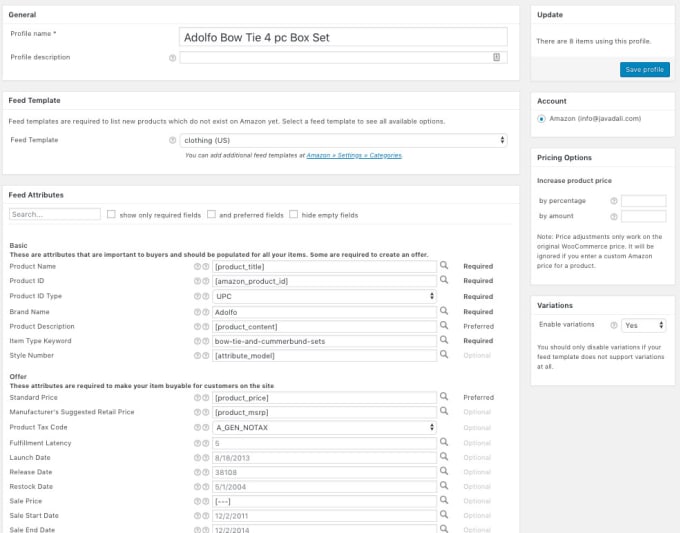This screenshot has height=533, width=680.
Task: Click the increase by amount field
Action: coord(644,216)
